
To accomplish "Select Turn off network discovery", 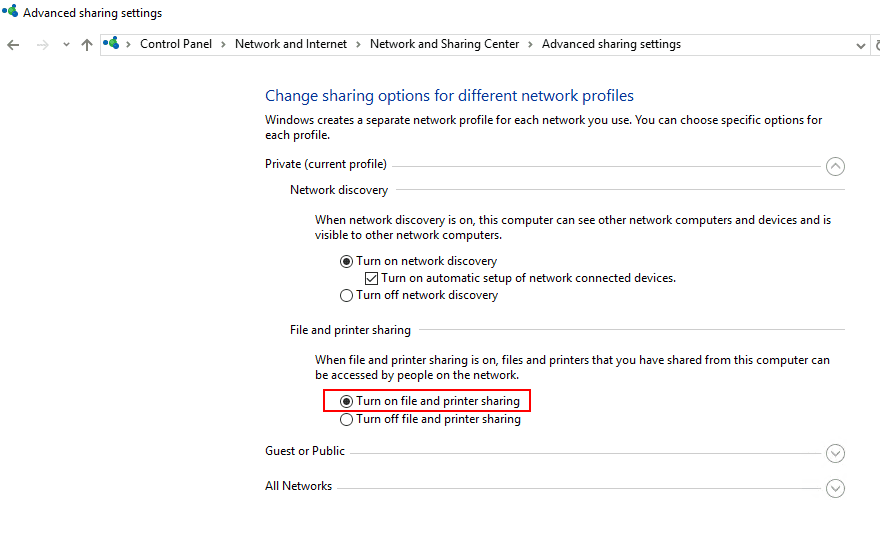I will click(x=346, y=295).
